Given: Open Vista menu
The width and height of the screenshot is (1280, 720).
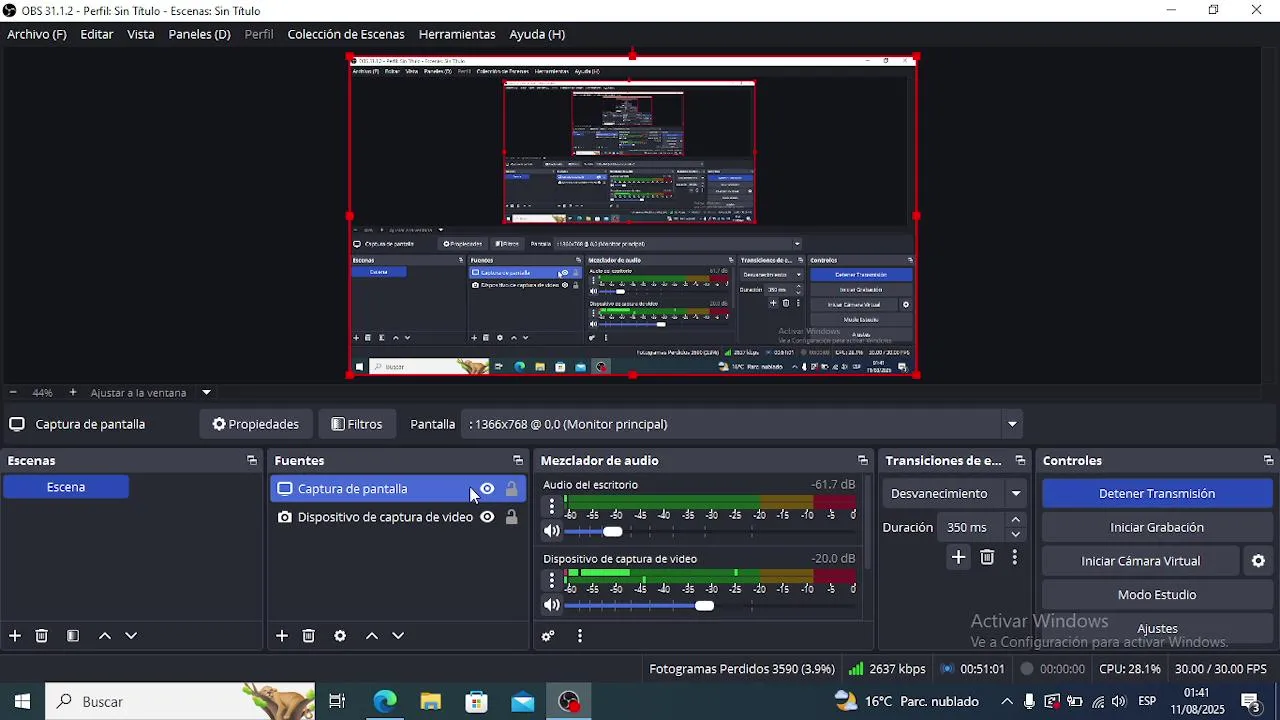Looking at the screenshot, I should (141, 34).
